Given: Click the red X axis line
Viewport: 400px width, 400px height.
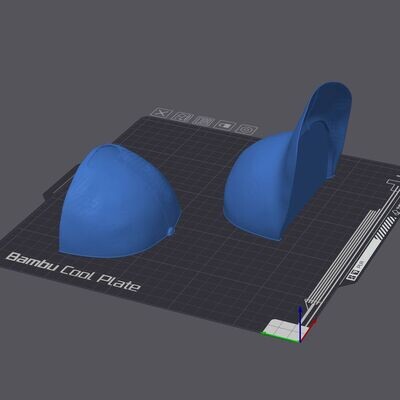Looking at the screenshot, I should coord(309,330).
